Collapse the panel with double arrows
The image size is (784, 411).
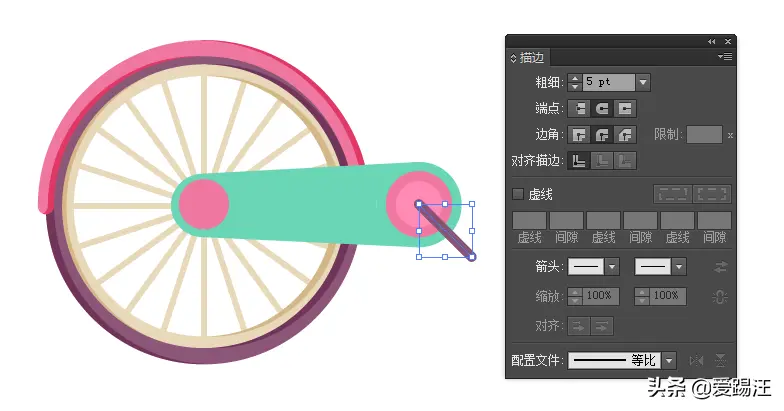[711, 41]
